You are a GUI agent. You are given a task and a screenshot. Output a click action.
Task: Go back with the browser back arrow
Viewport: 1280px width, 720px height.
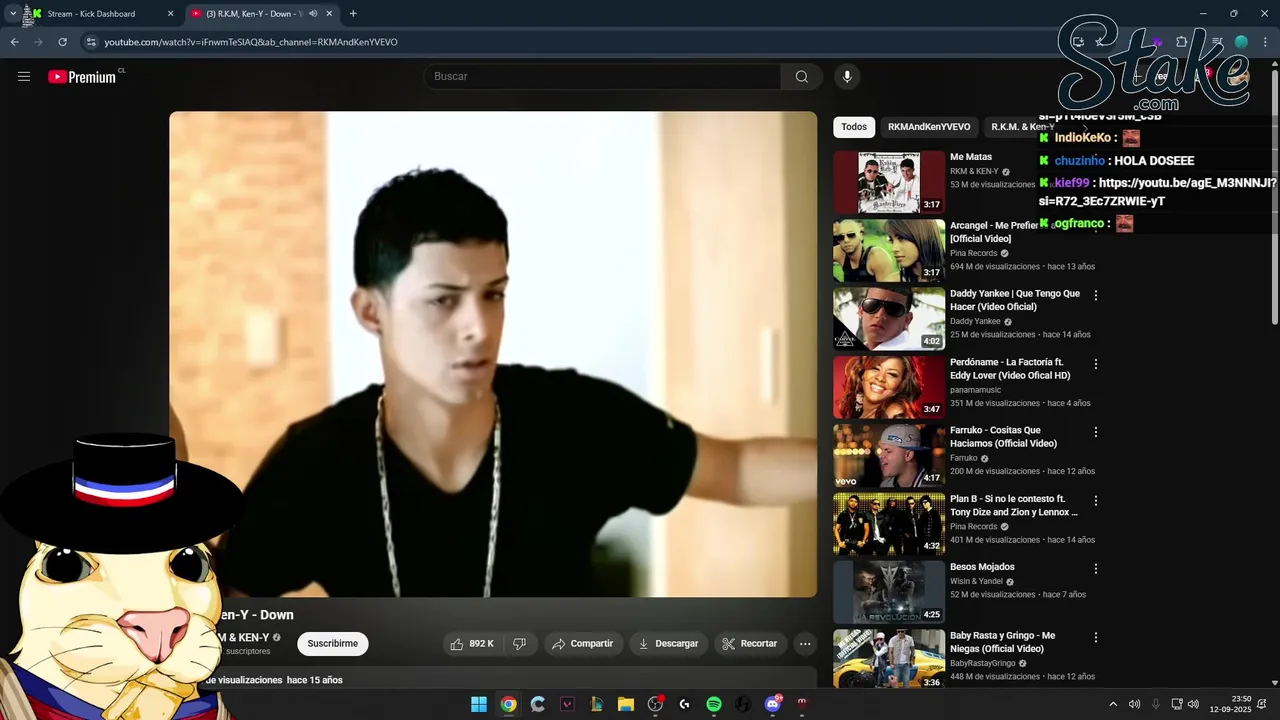(14, 42)
